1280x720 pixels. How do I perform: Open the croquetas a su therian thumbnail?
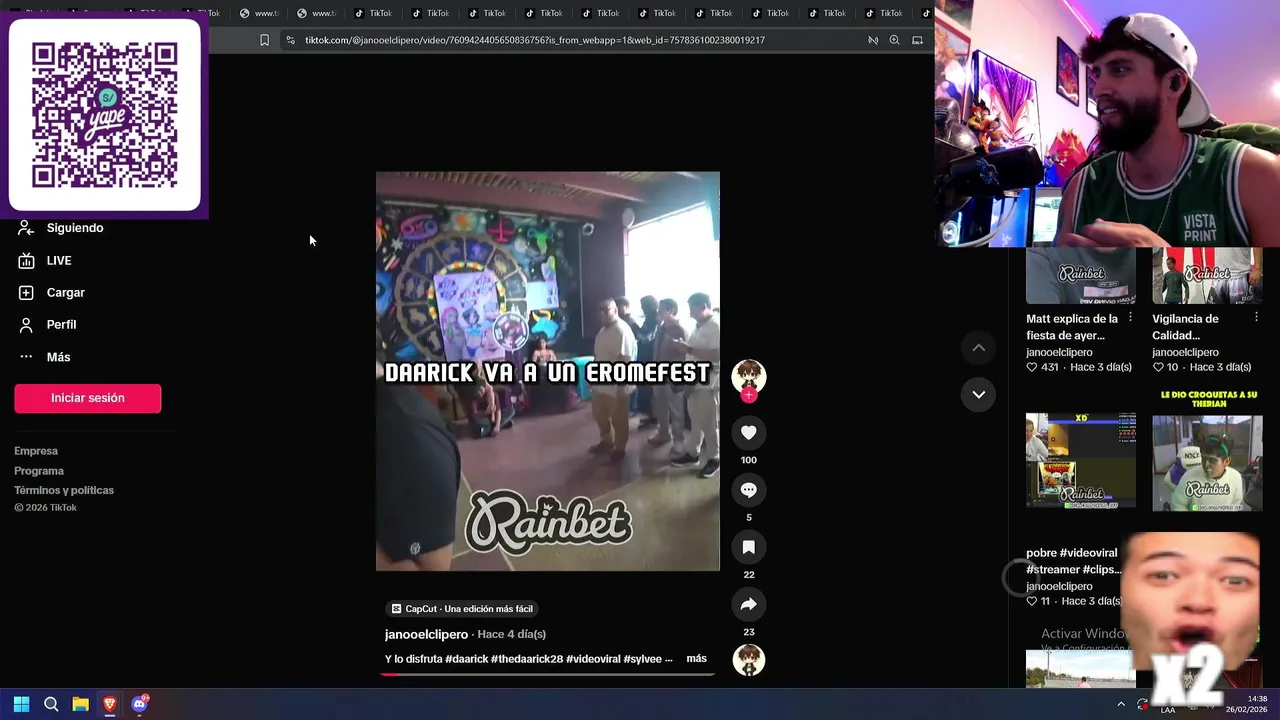coord(1207,449)
